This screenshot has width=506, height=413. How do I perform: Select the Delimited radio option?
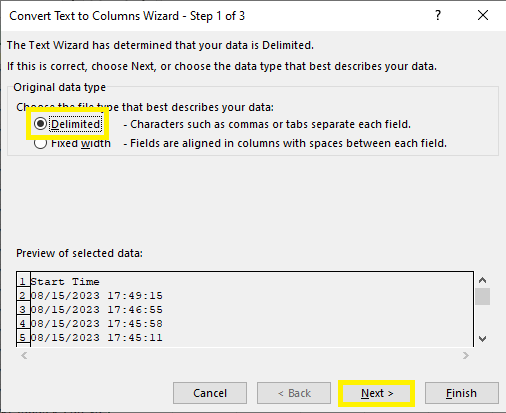[x=40, y=124]
